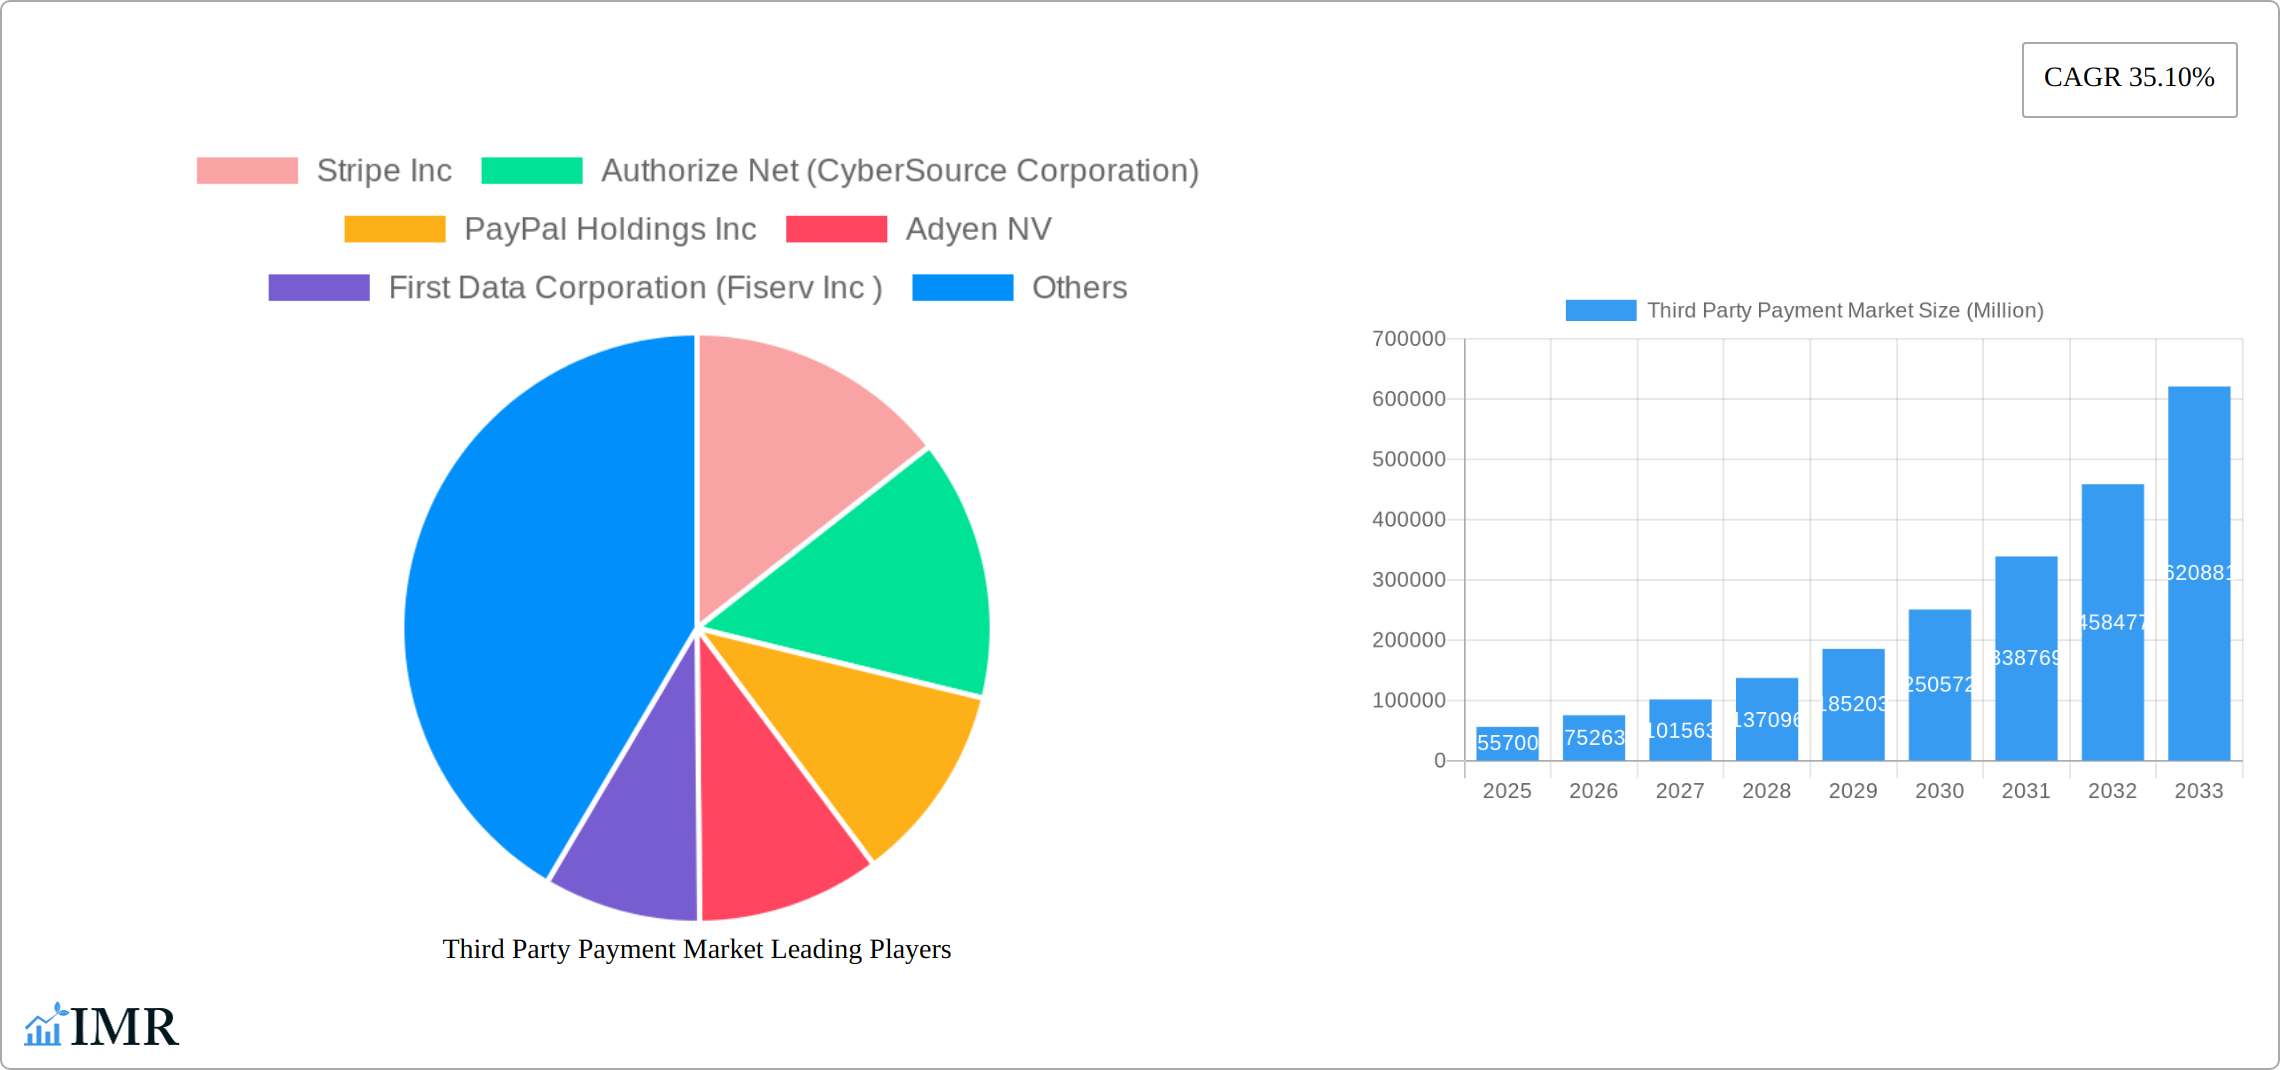Toggle First Data Corporation (Fiserv Inc) label
This screenshot has width=2280, height=1070.
click(x=636, y=288)
